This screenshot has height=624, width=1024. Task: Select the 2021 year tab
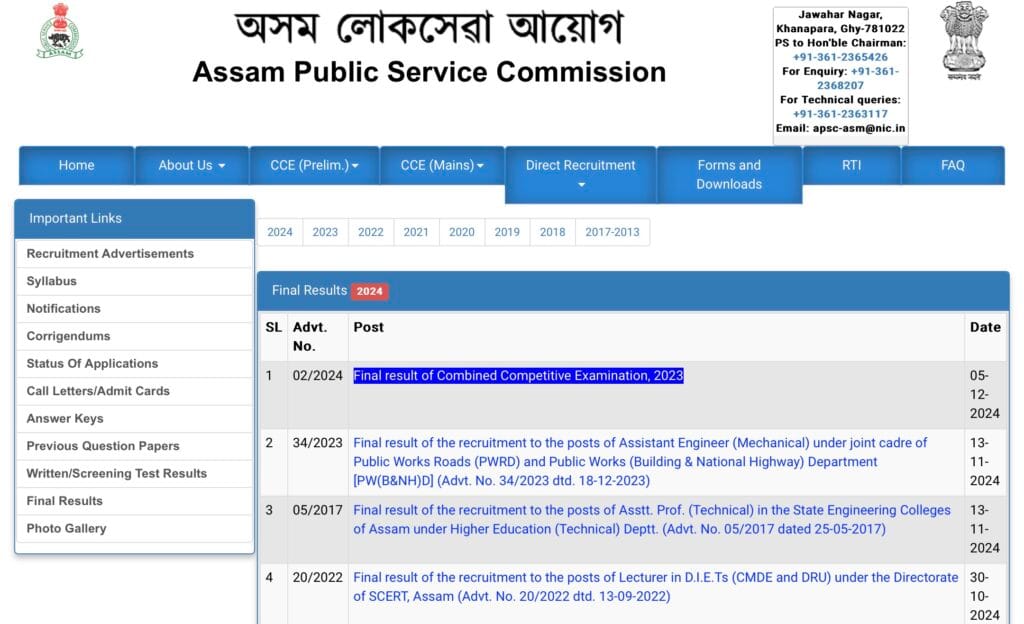coord(416,232)
